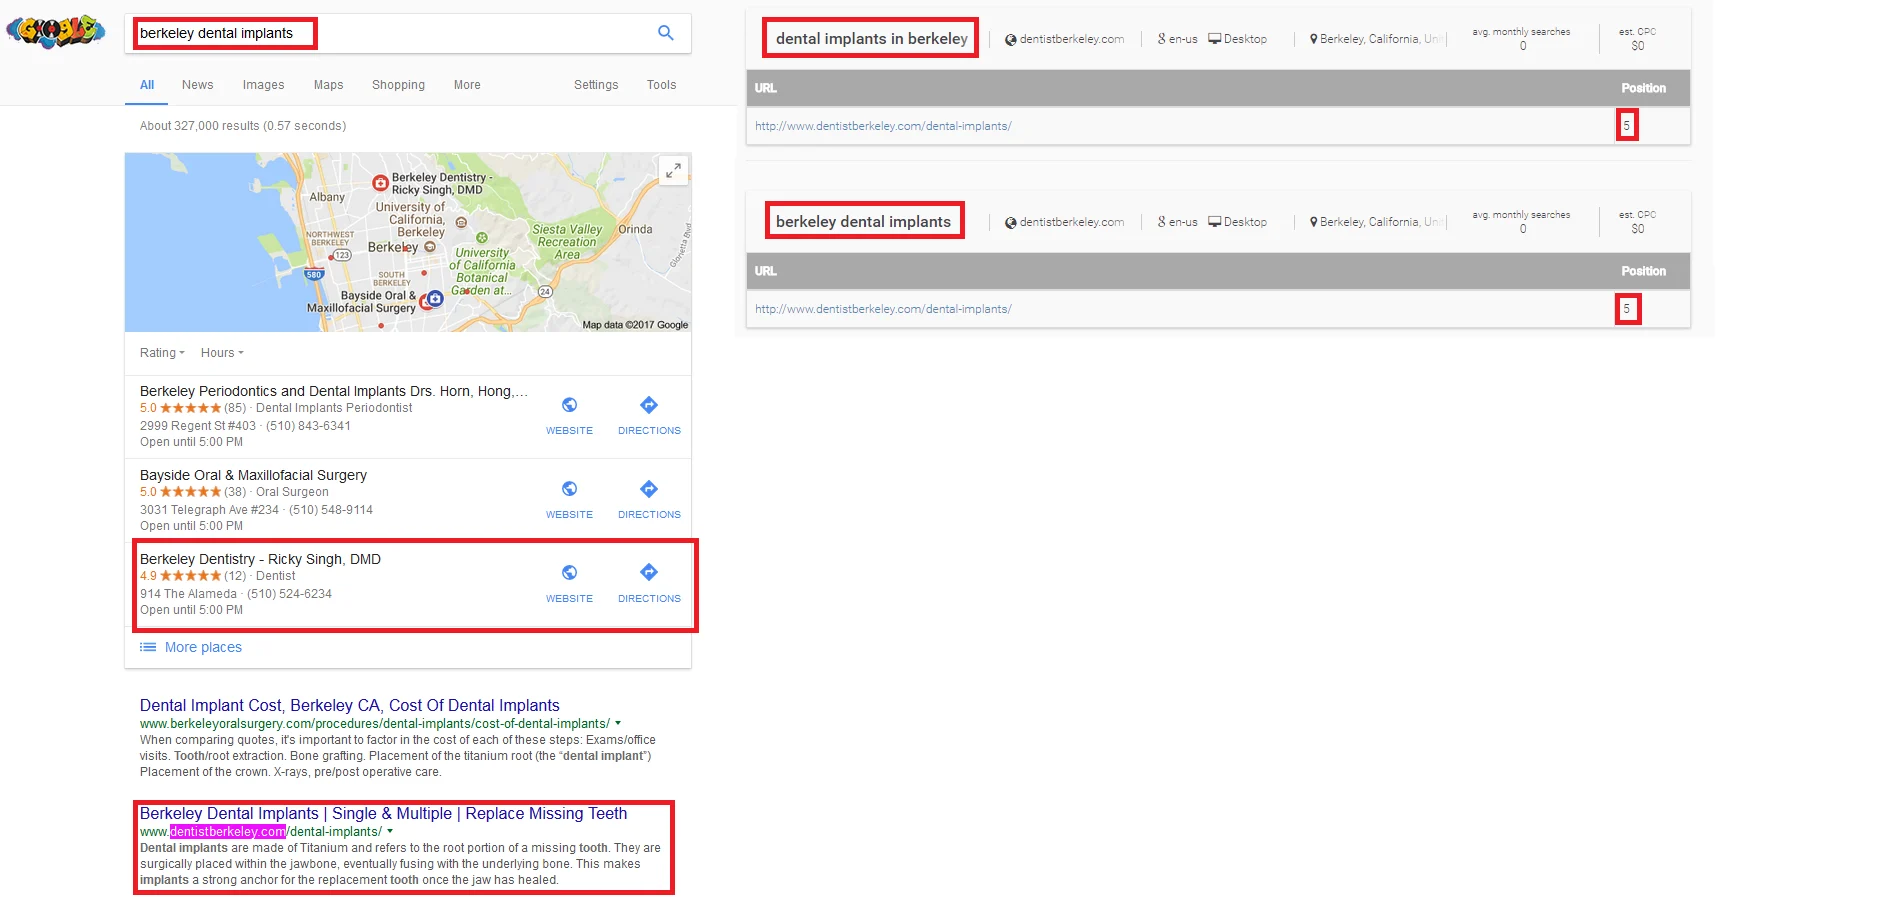Open More places link

pyautogui.click(x=203, y=647)
